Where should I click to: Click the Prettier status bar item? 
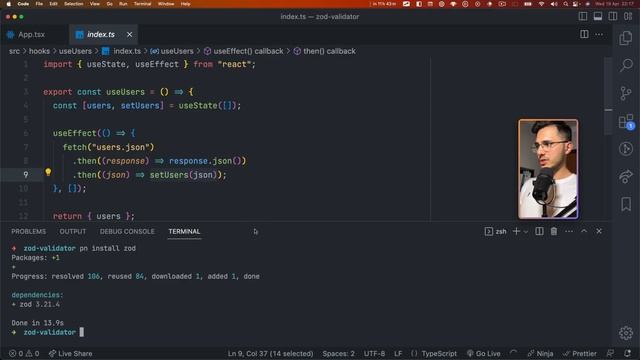tap(580, 353)
